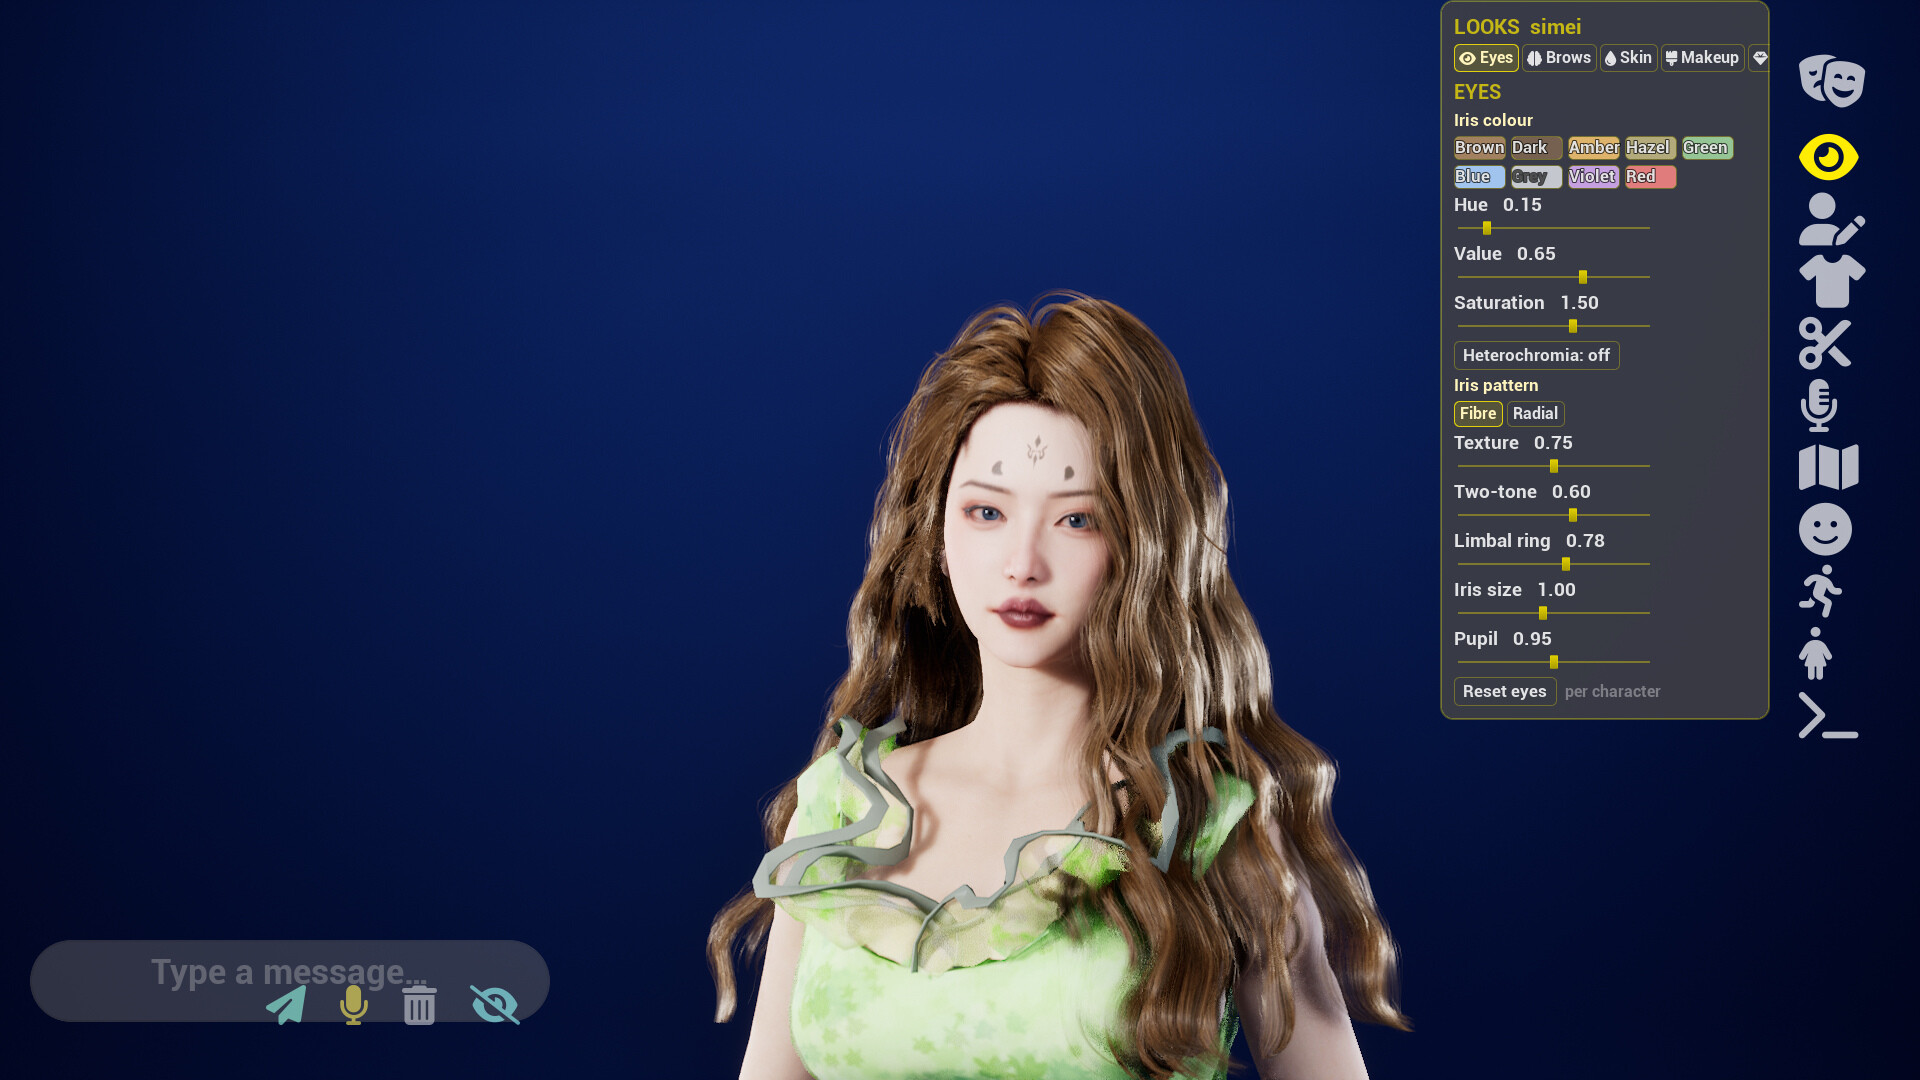Switch to the Eyes tab
The width and height of the screenshot is (1920, 1080).
click(1486, 58)
